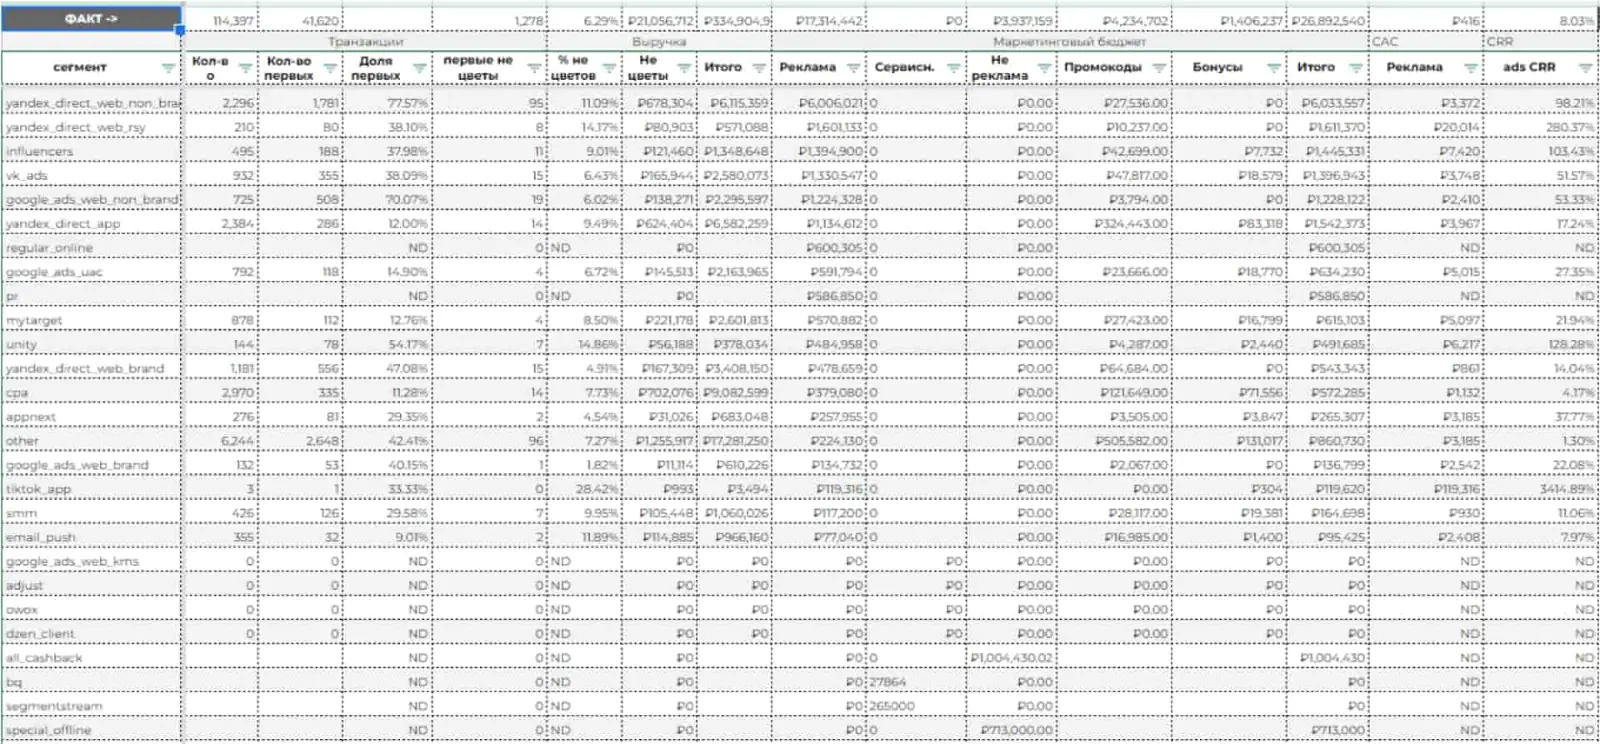Open filter arrow on Реклама under Маркетинговый бюджет
This screenshot has width=1600, height=744.
pyautogui.click(x=853, y=68)
